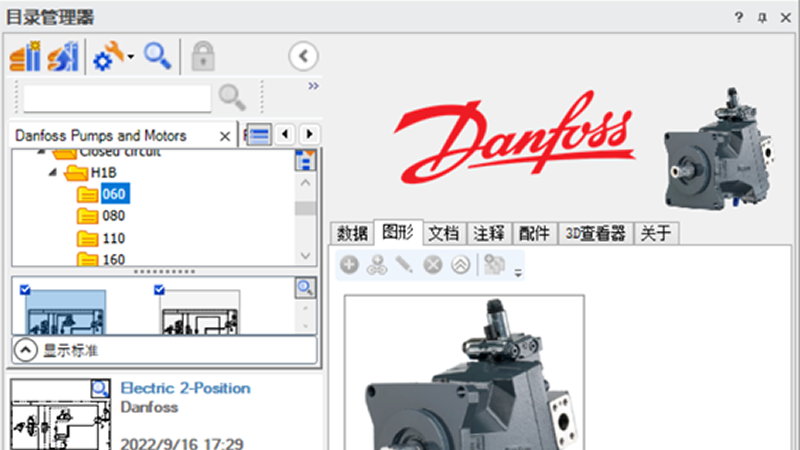The image size is (800, 450).
Task: Select the first highlighted schematic thumbnail
Action: point(66,313)
